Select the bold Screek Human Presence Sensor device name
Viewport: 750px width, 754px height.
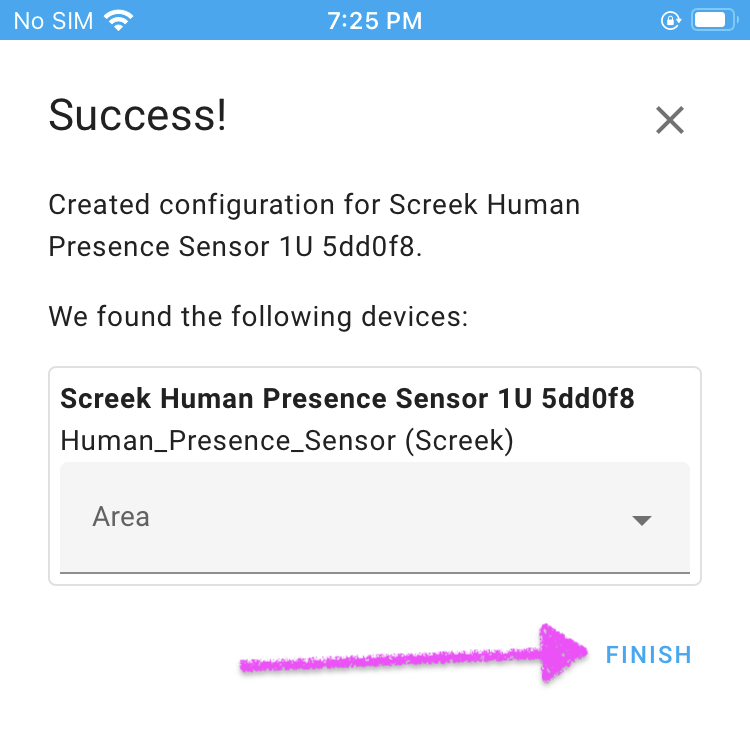[x=347, y=398]
